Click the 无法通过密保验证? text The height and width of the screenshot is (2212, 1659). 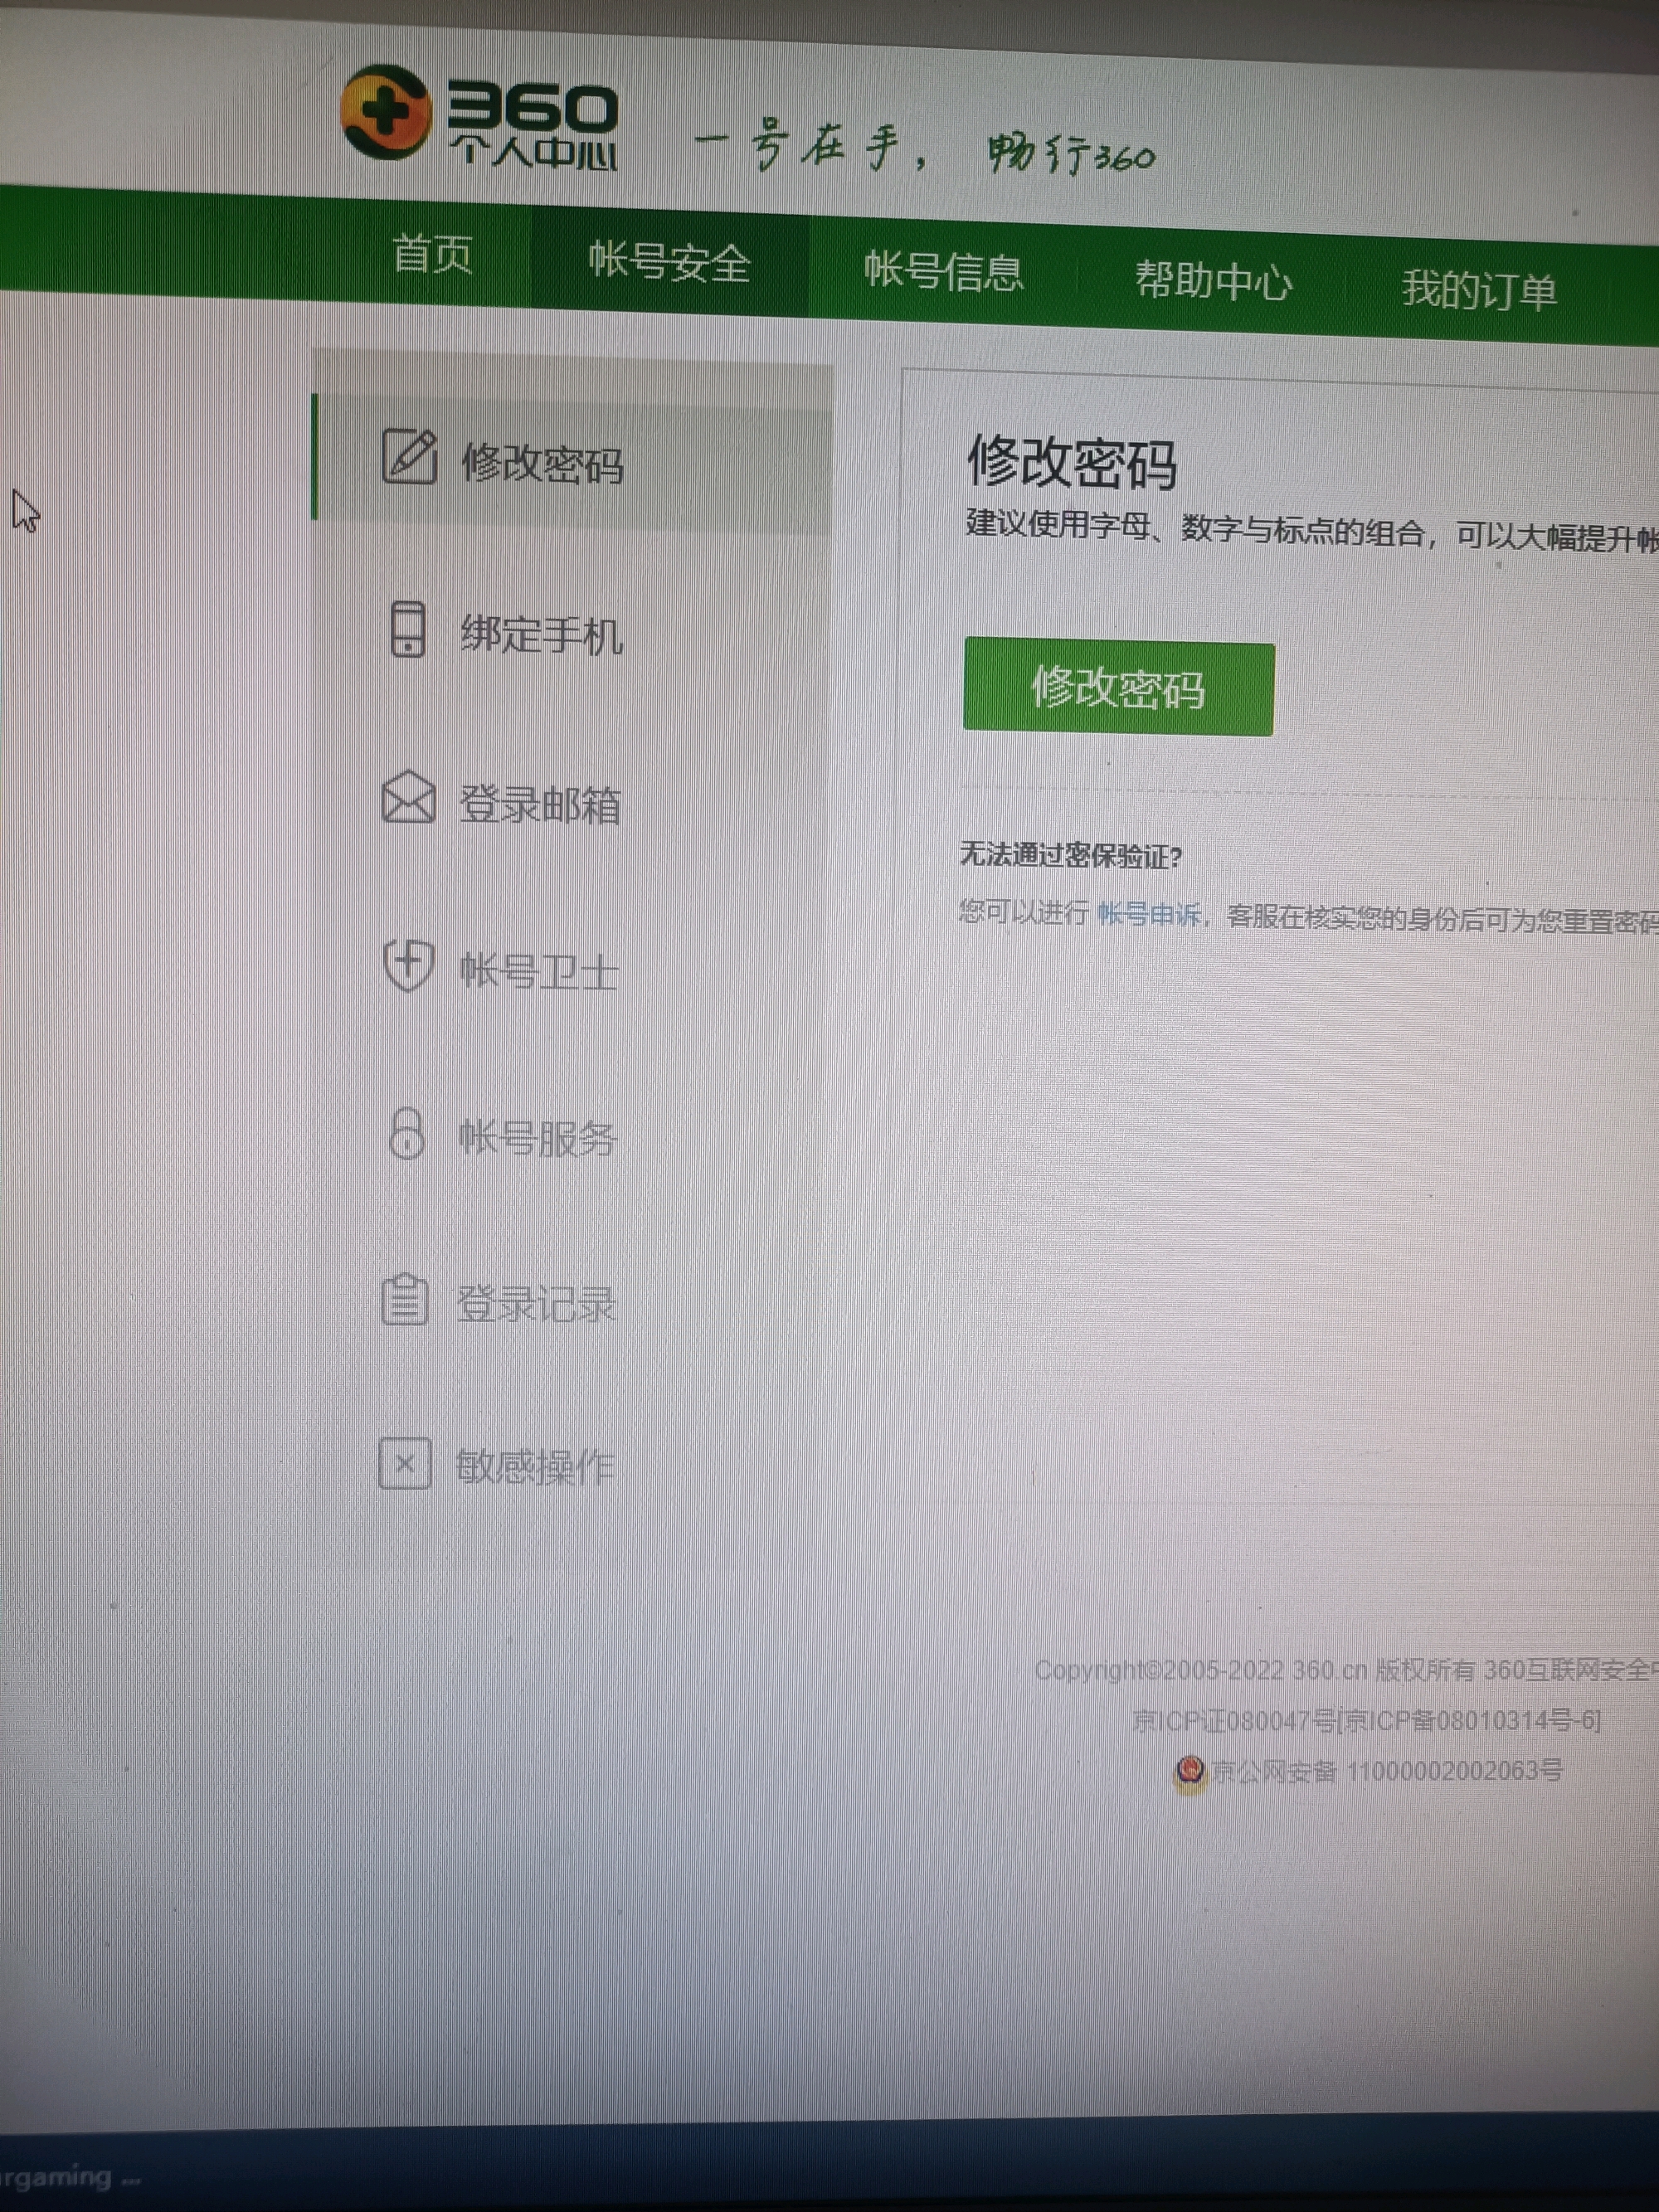(x=1071, y=856)
